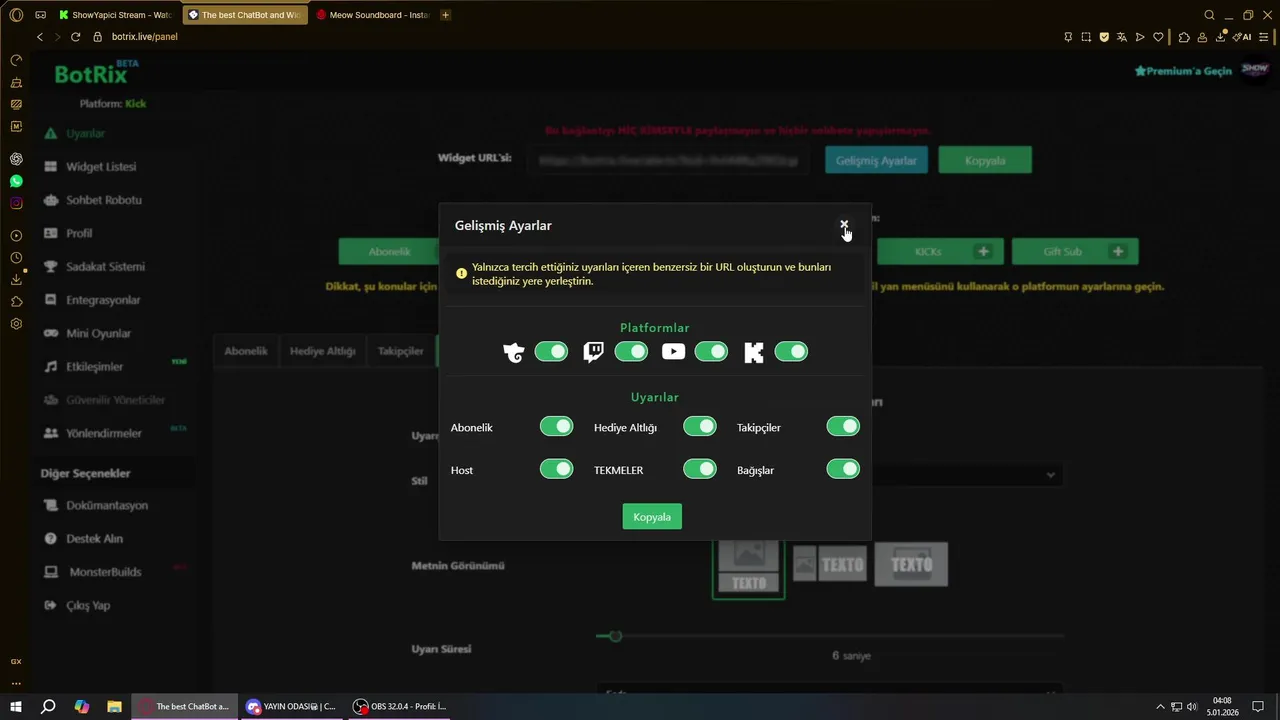Click the MonsterBuilds monitor icon
This screenshot has width=1280, height=720.
click(x=50, y=572)
